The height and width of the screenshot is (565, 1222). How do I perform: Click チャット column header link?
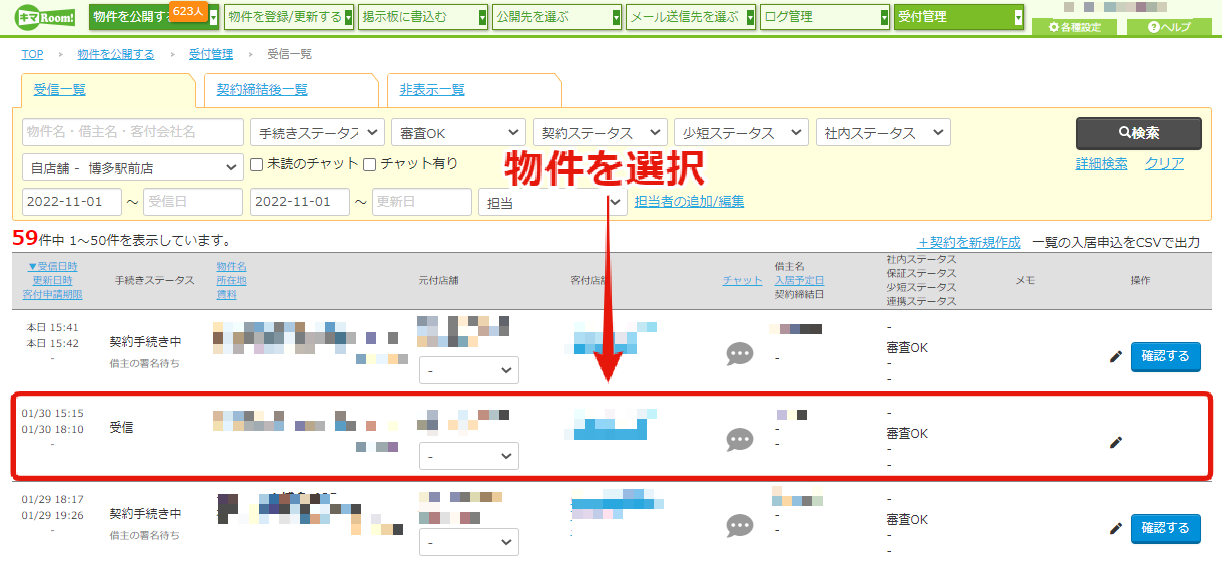click(742, 281)
